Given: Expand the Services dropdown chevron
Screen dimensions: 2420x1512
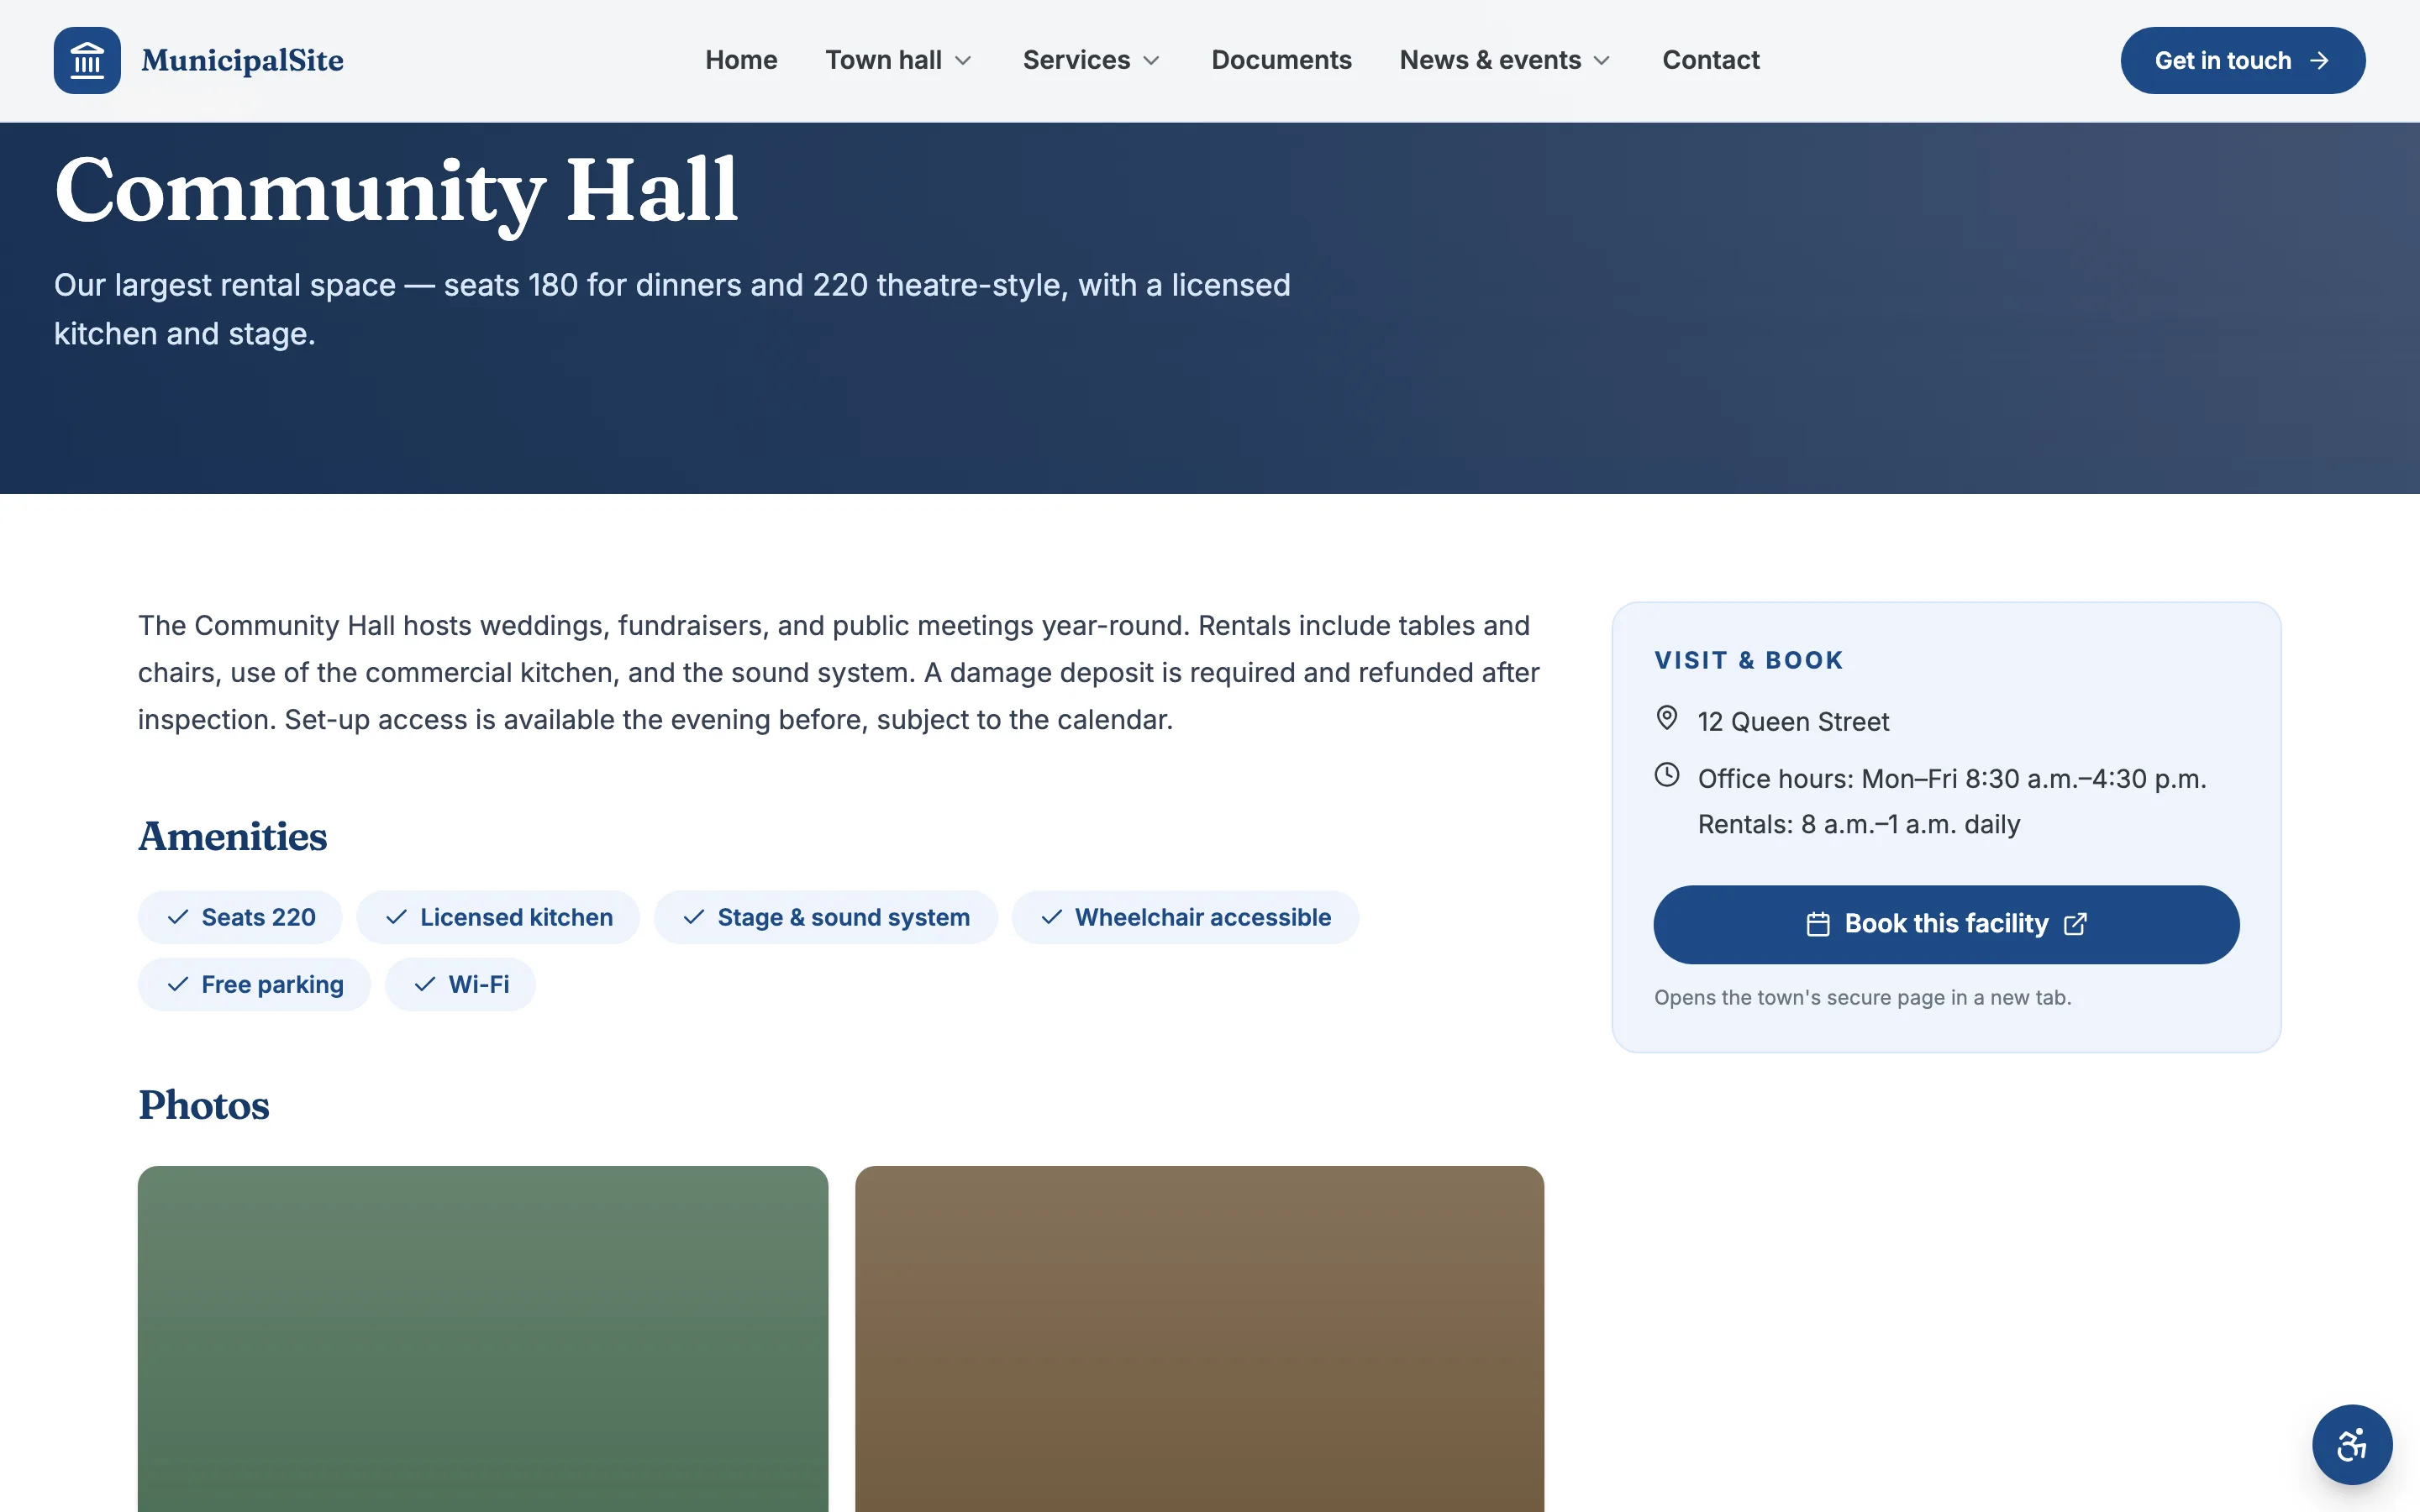Looking at the screenshot, I should pos(1151,61).
